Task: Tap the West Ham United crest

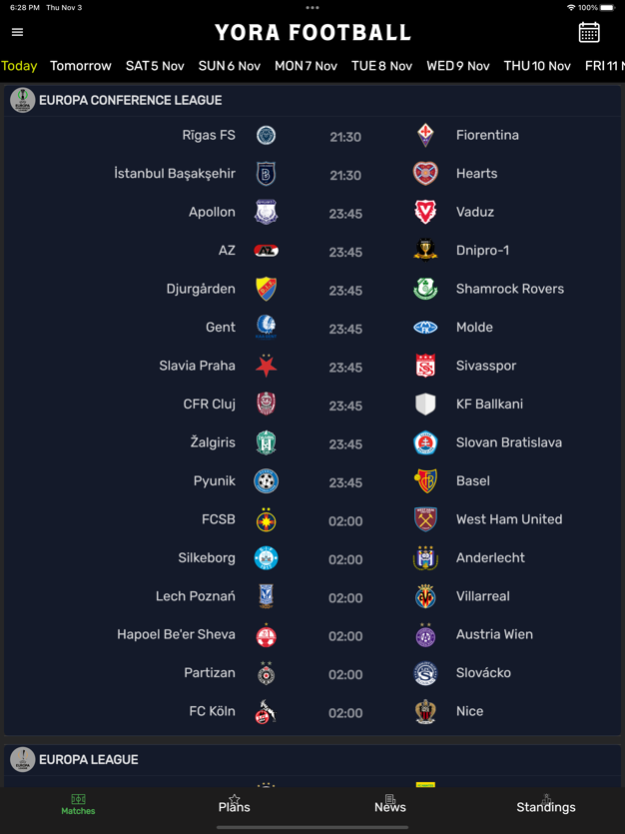Action: coord(426,520)
